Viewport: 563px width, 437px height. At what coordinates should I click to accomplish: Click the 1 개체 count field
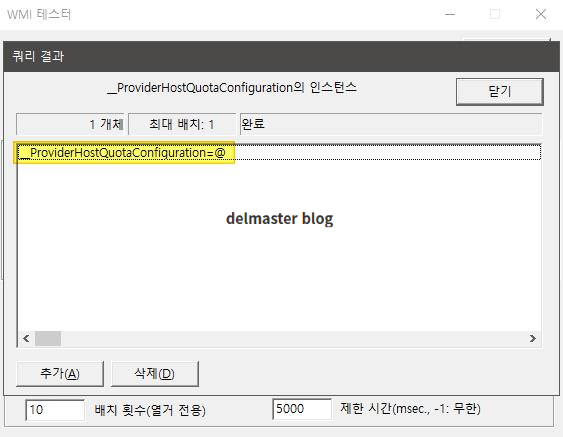[x=70, y=124]
